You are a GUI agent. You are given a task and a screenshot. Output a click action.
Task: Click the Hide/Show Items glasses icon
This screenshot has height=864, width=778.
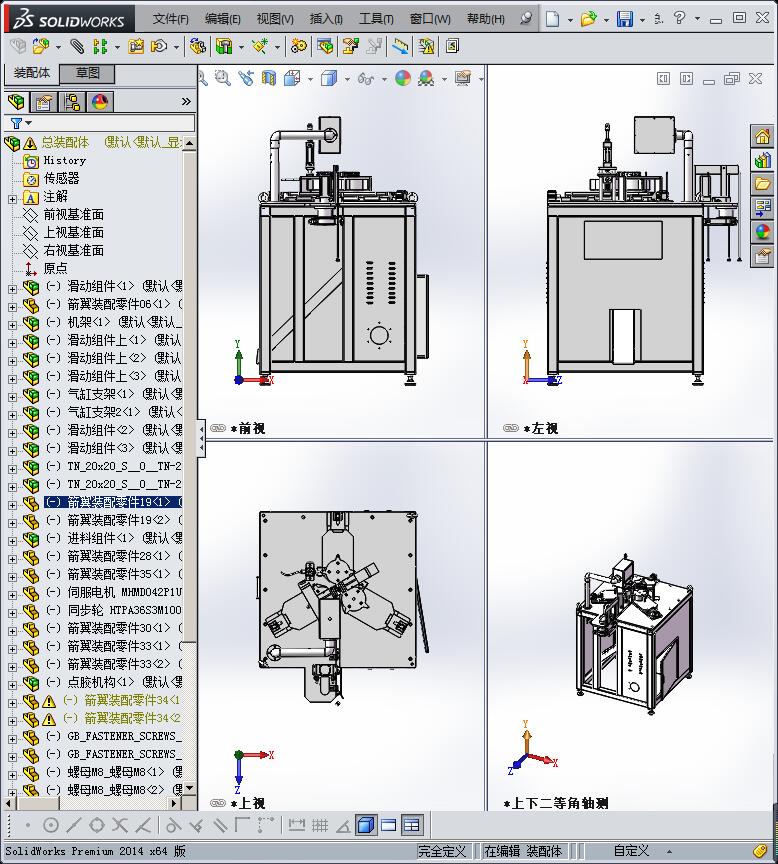365,78
